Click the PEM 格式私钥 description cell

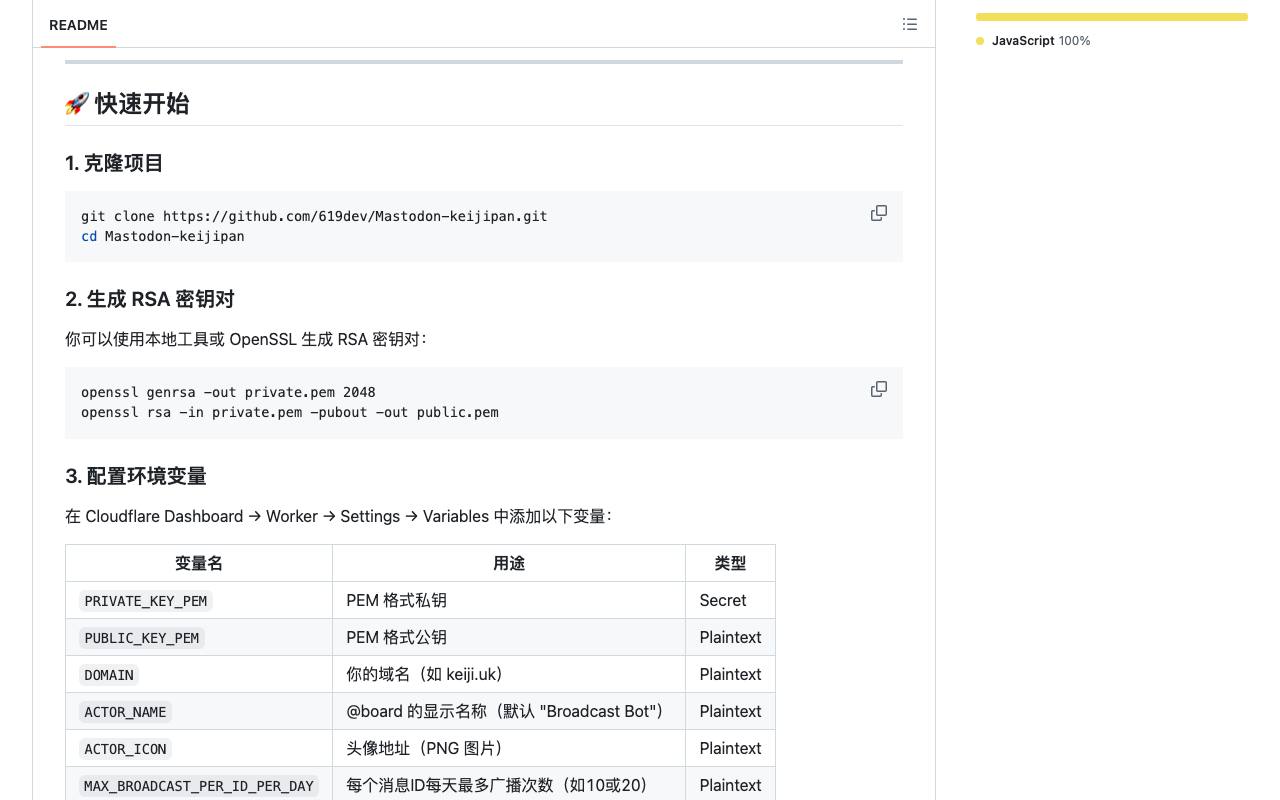pos(509,600)
